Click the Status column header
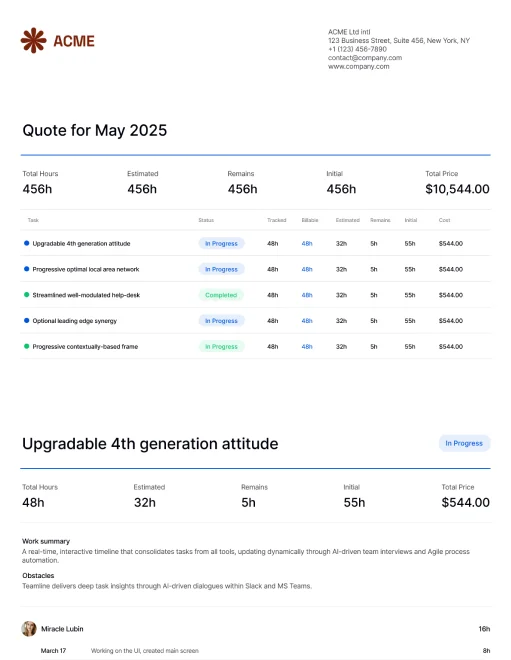The height and width of the screenshot is (660, 511). click(206, 220)
